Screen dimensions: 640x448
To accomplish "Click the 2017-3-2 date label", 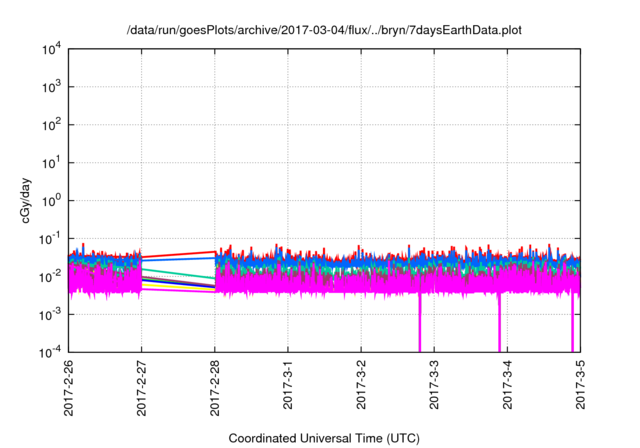I will coord(361,384).
